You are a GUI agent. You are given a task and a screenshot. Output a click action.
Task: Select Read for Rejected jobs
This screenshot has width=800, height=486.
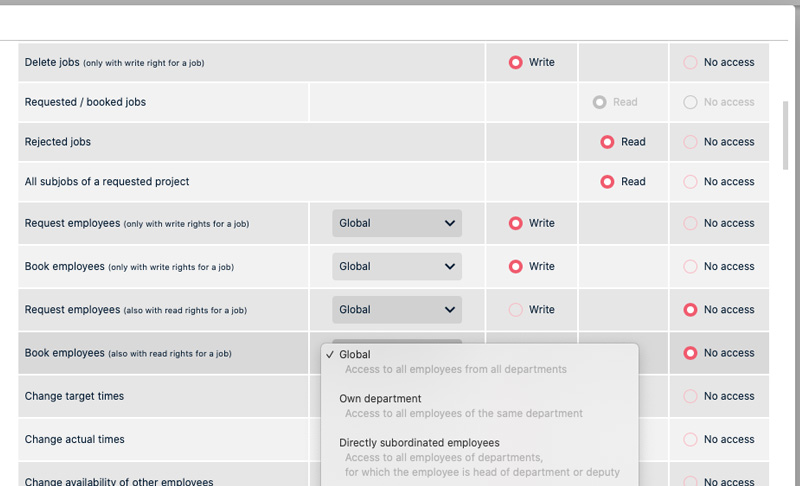[x=607, y=142]
